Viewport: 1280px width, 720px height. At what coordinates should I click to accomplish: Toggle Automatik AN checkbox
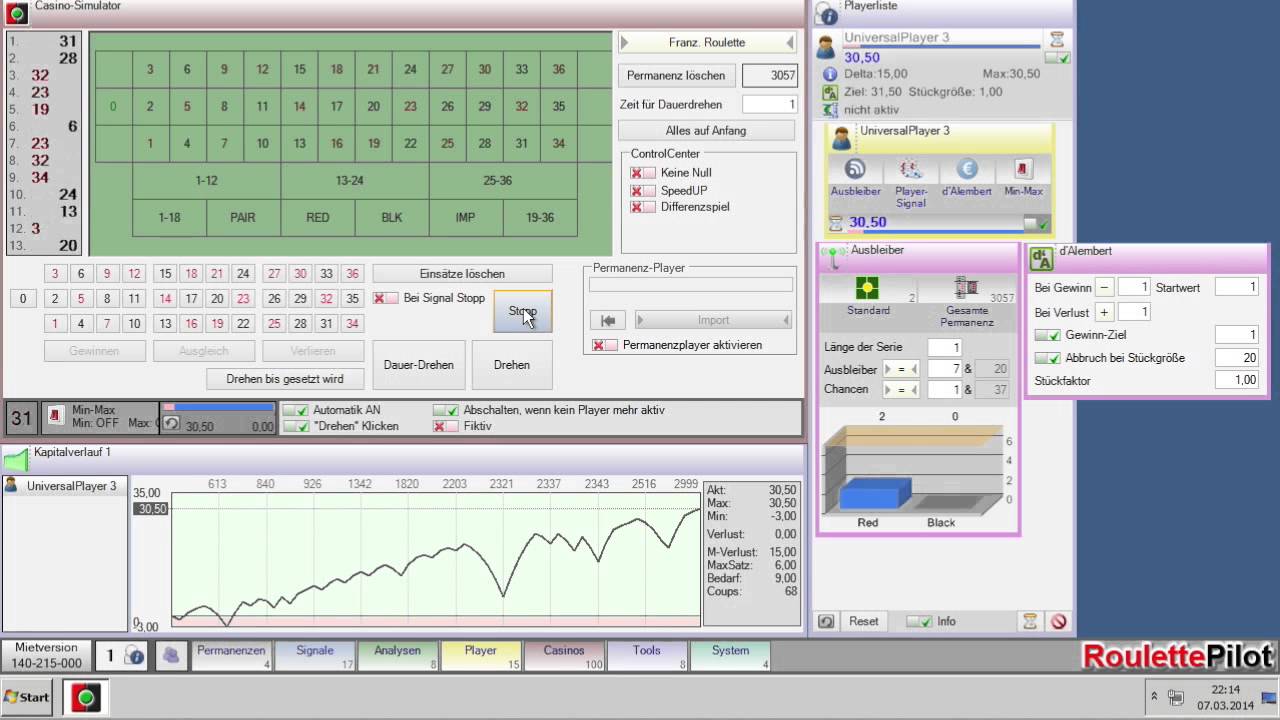(x=295, y=410)
